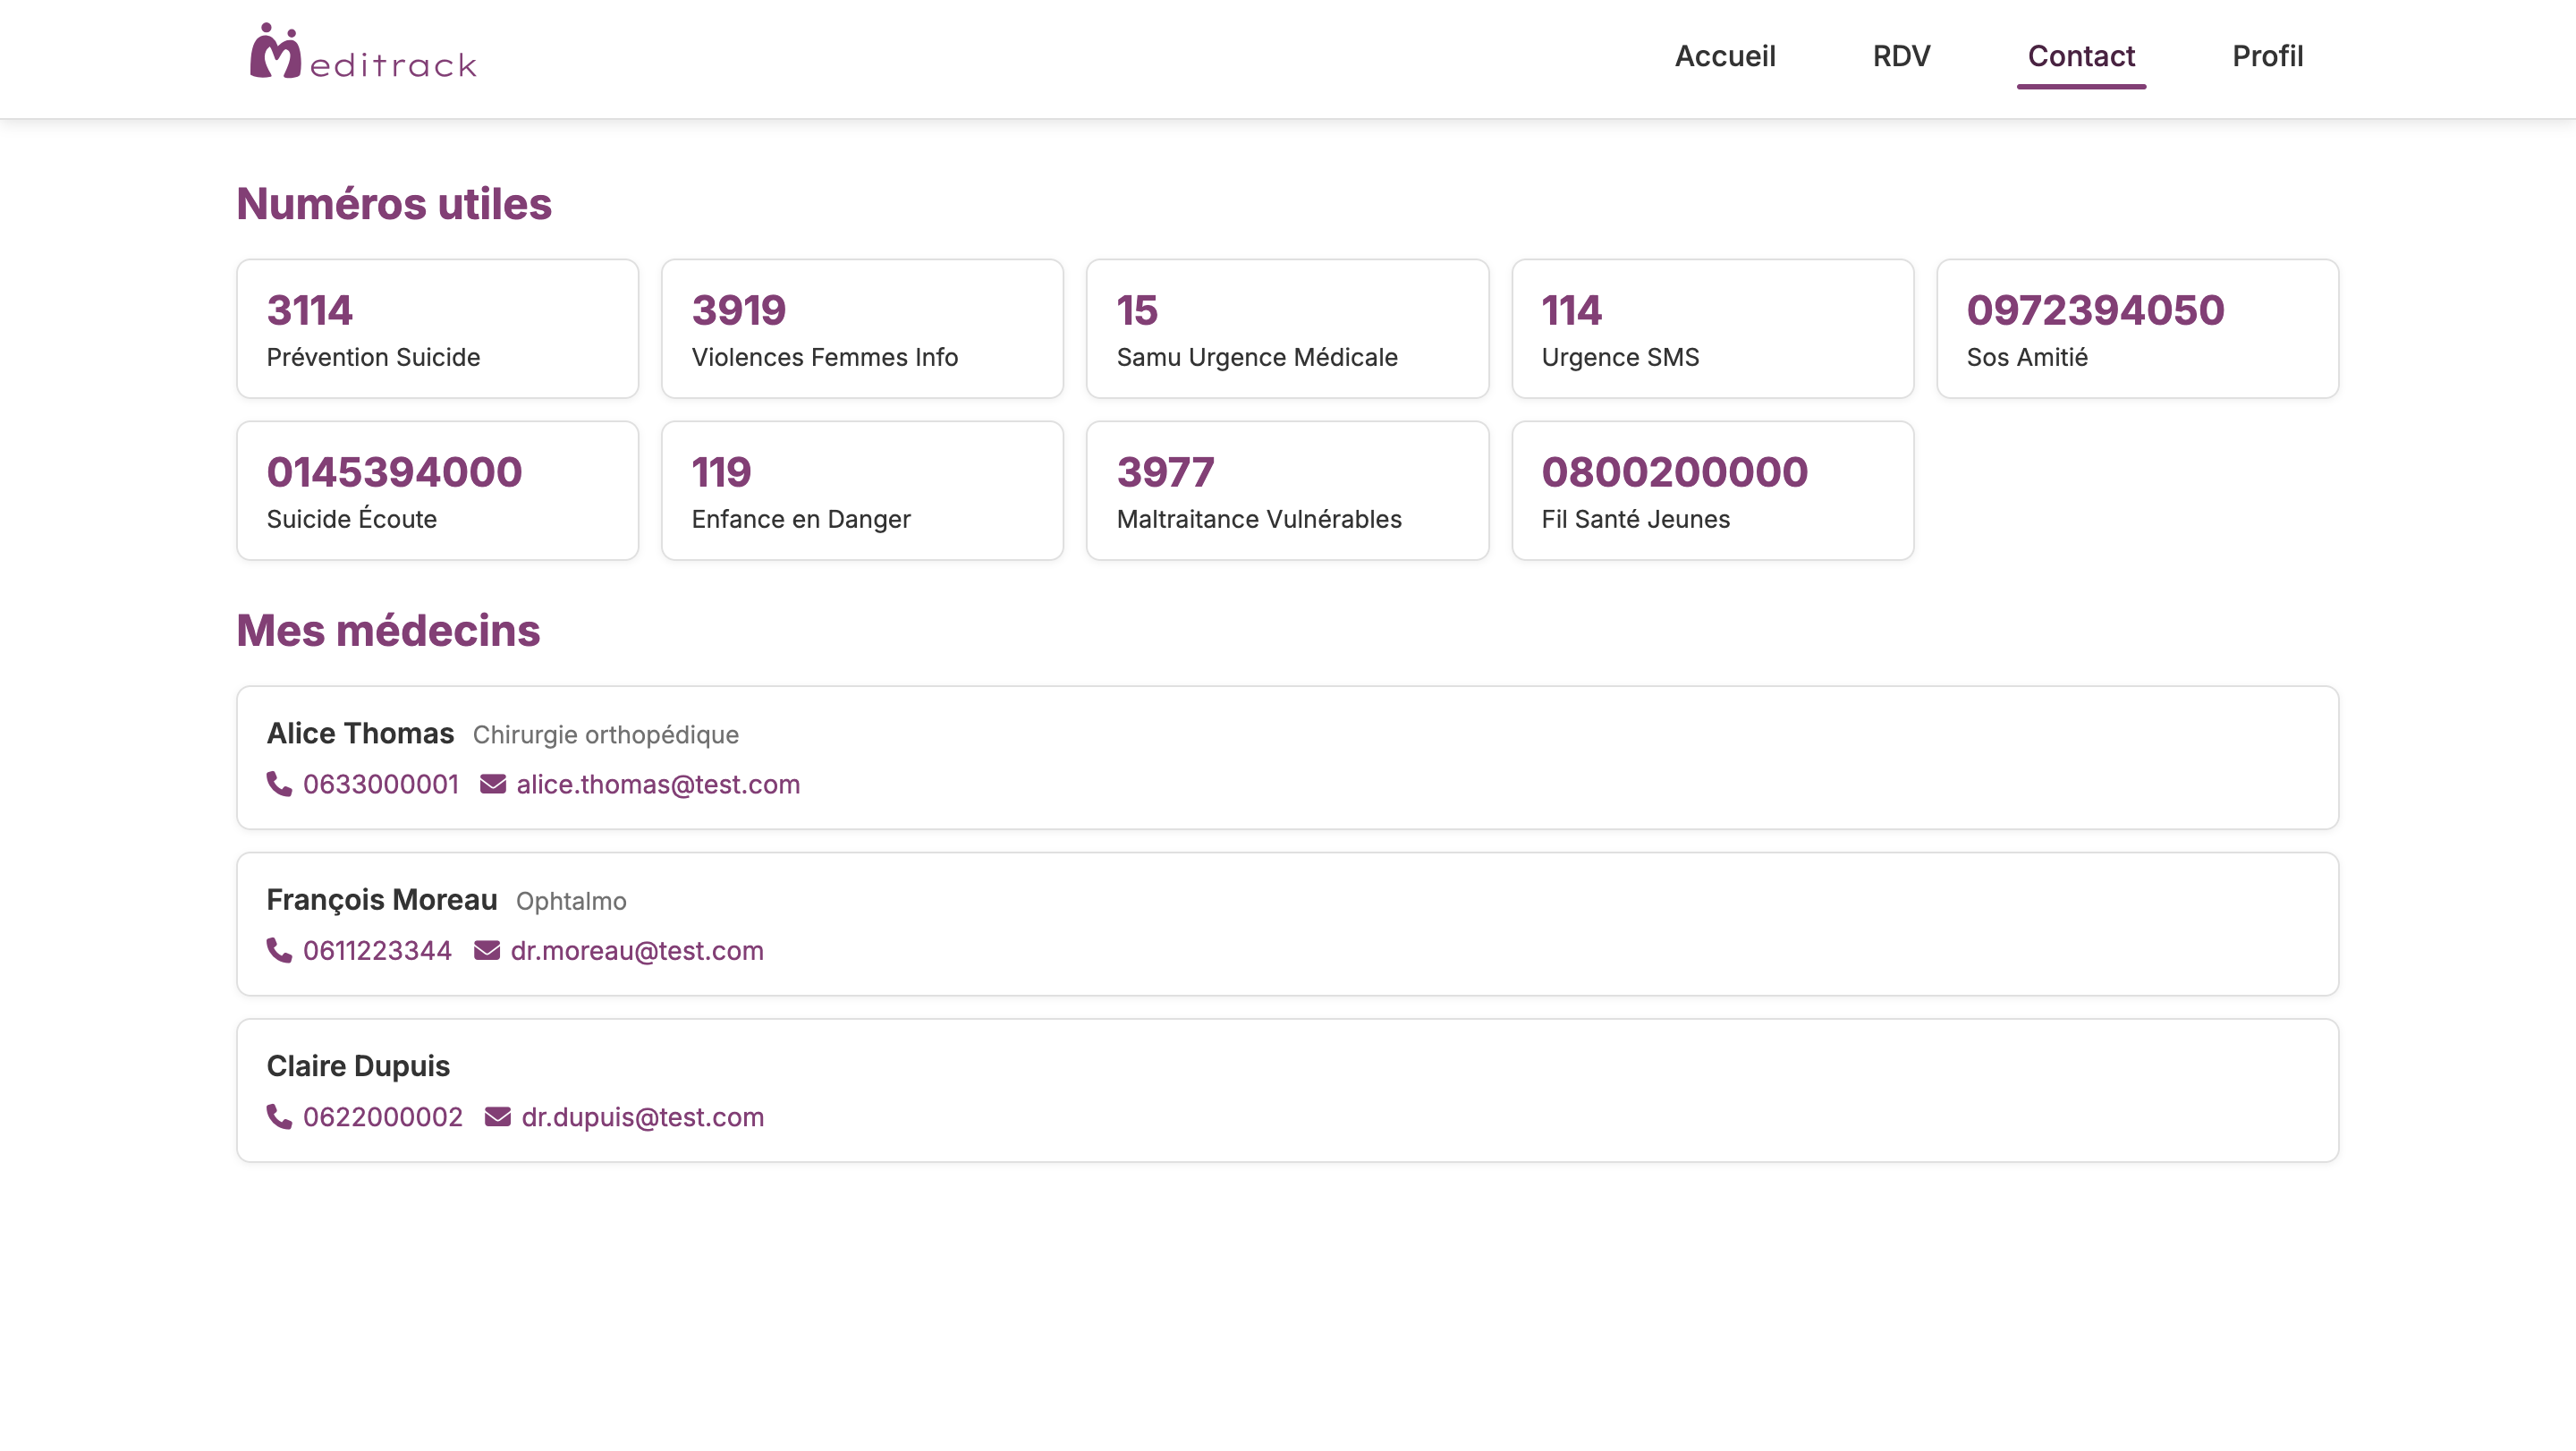2576x1451 pixels.
Task: Select the 119 Enfance en Danger card
Action: 862,490
